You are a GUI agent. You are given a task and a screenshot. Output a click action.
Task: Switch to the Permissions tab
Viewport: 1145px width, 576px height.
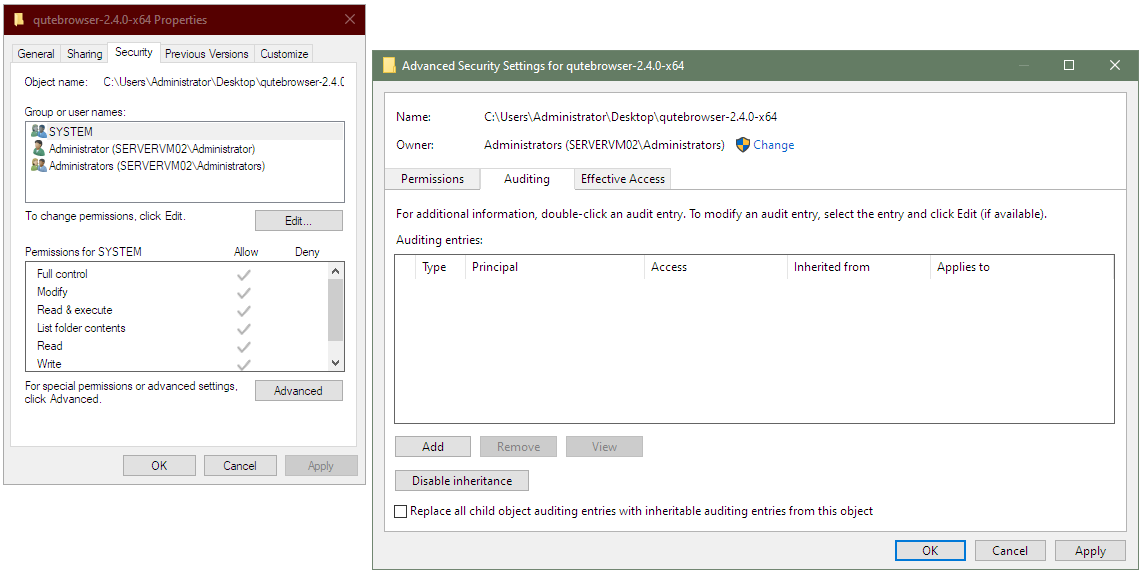pyautogui.click(x=432, y=179)
